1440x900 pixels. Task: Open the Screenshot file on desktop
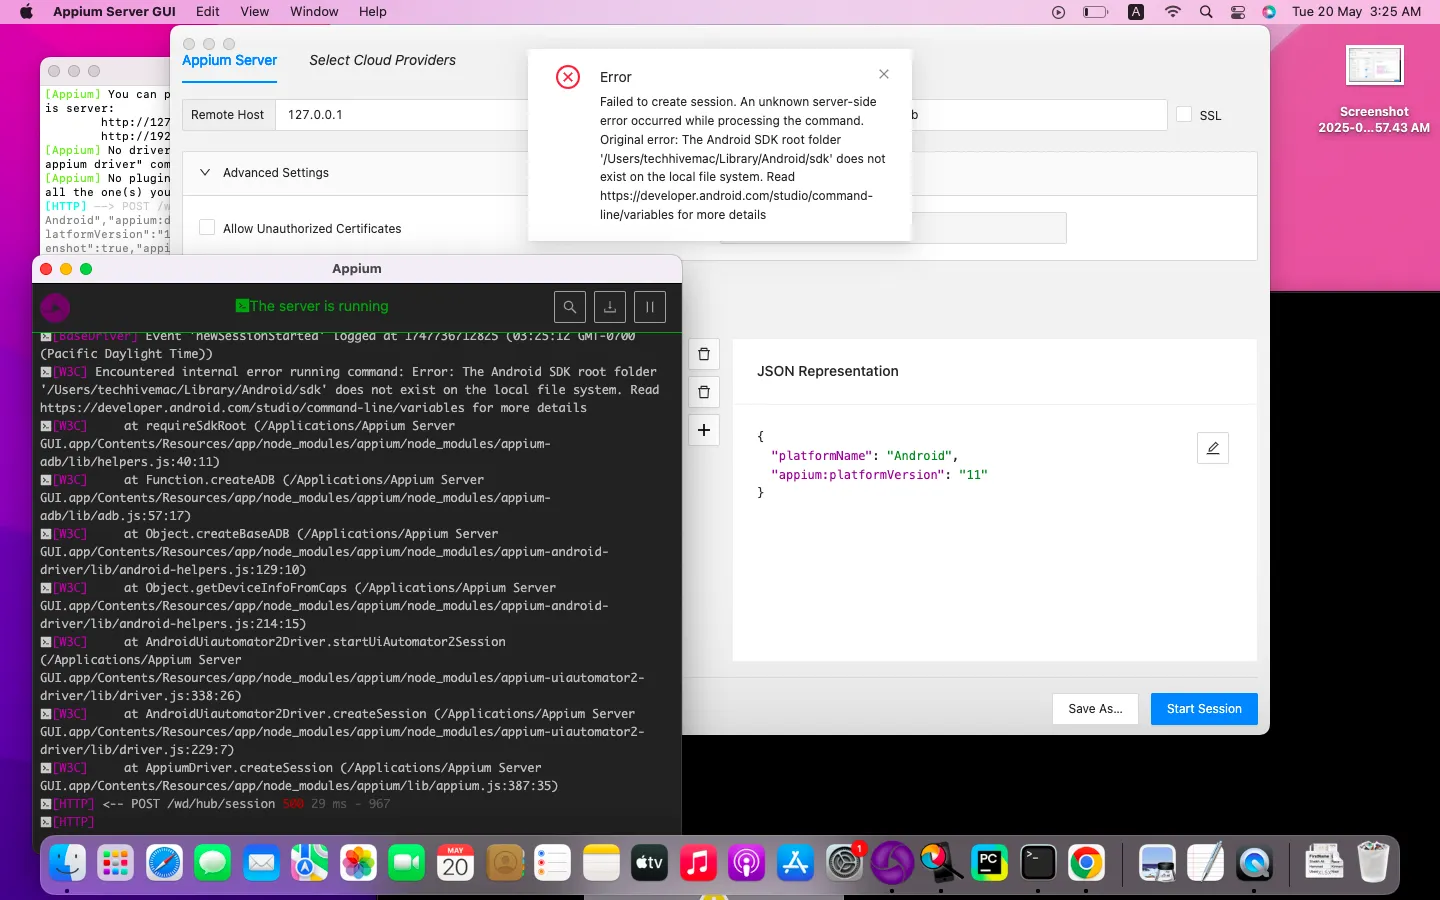tap(1374, 66)
